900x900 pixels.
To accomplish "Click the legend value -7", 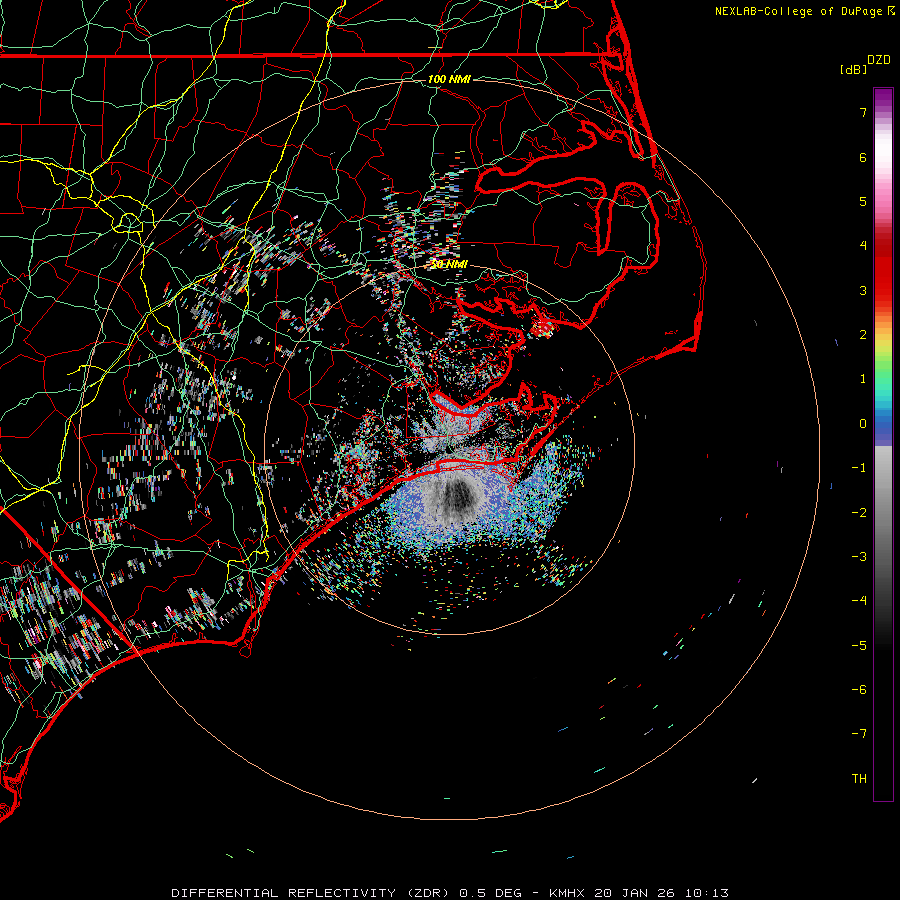I will [859, 734].
